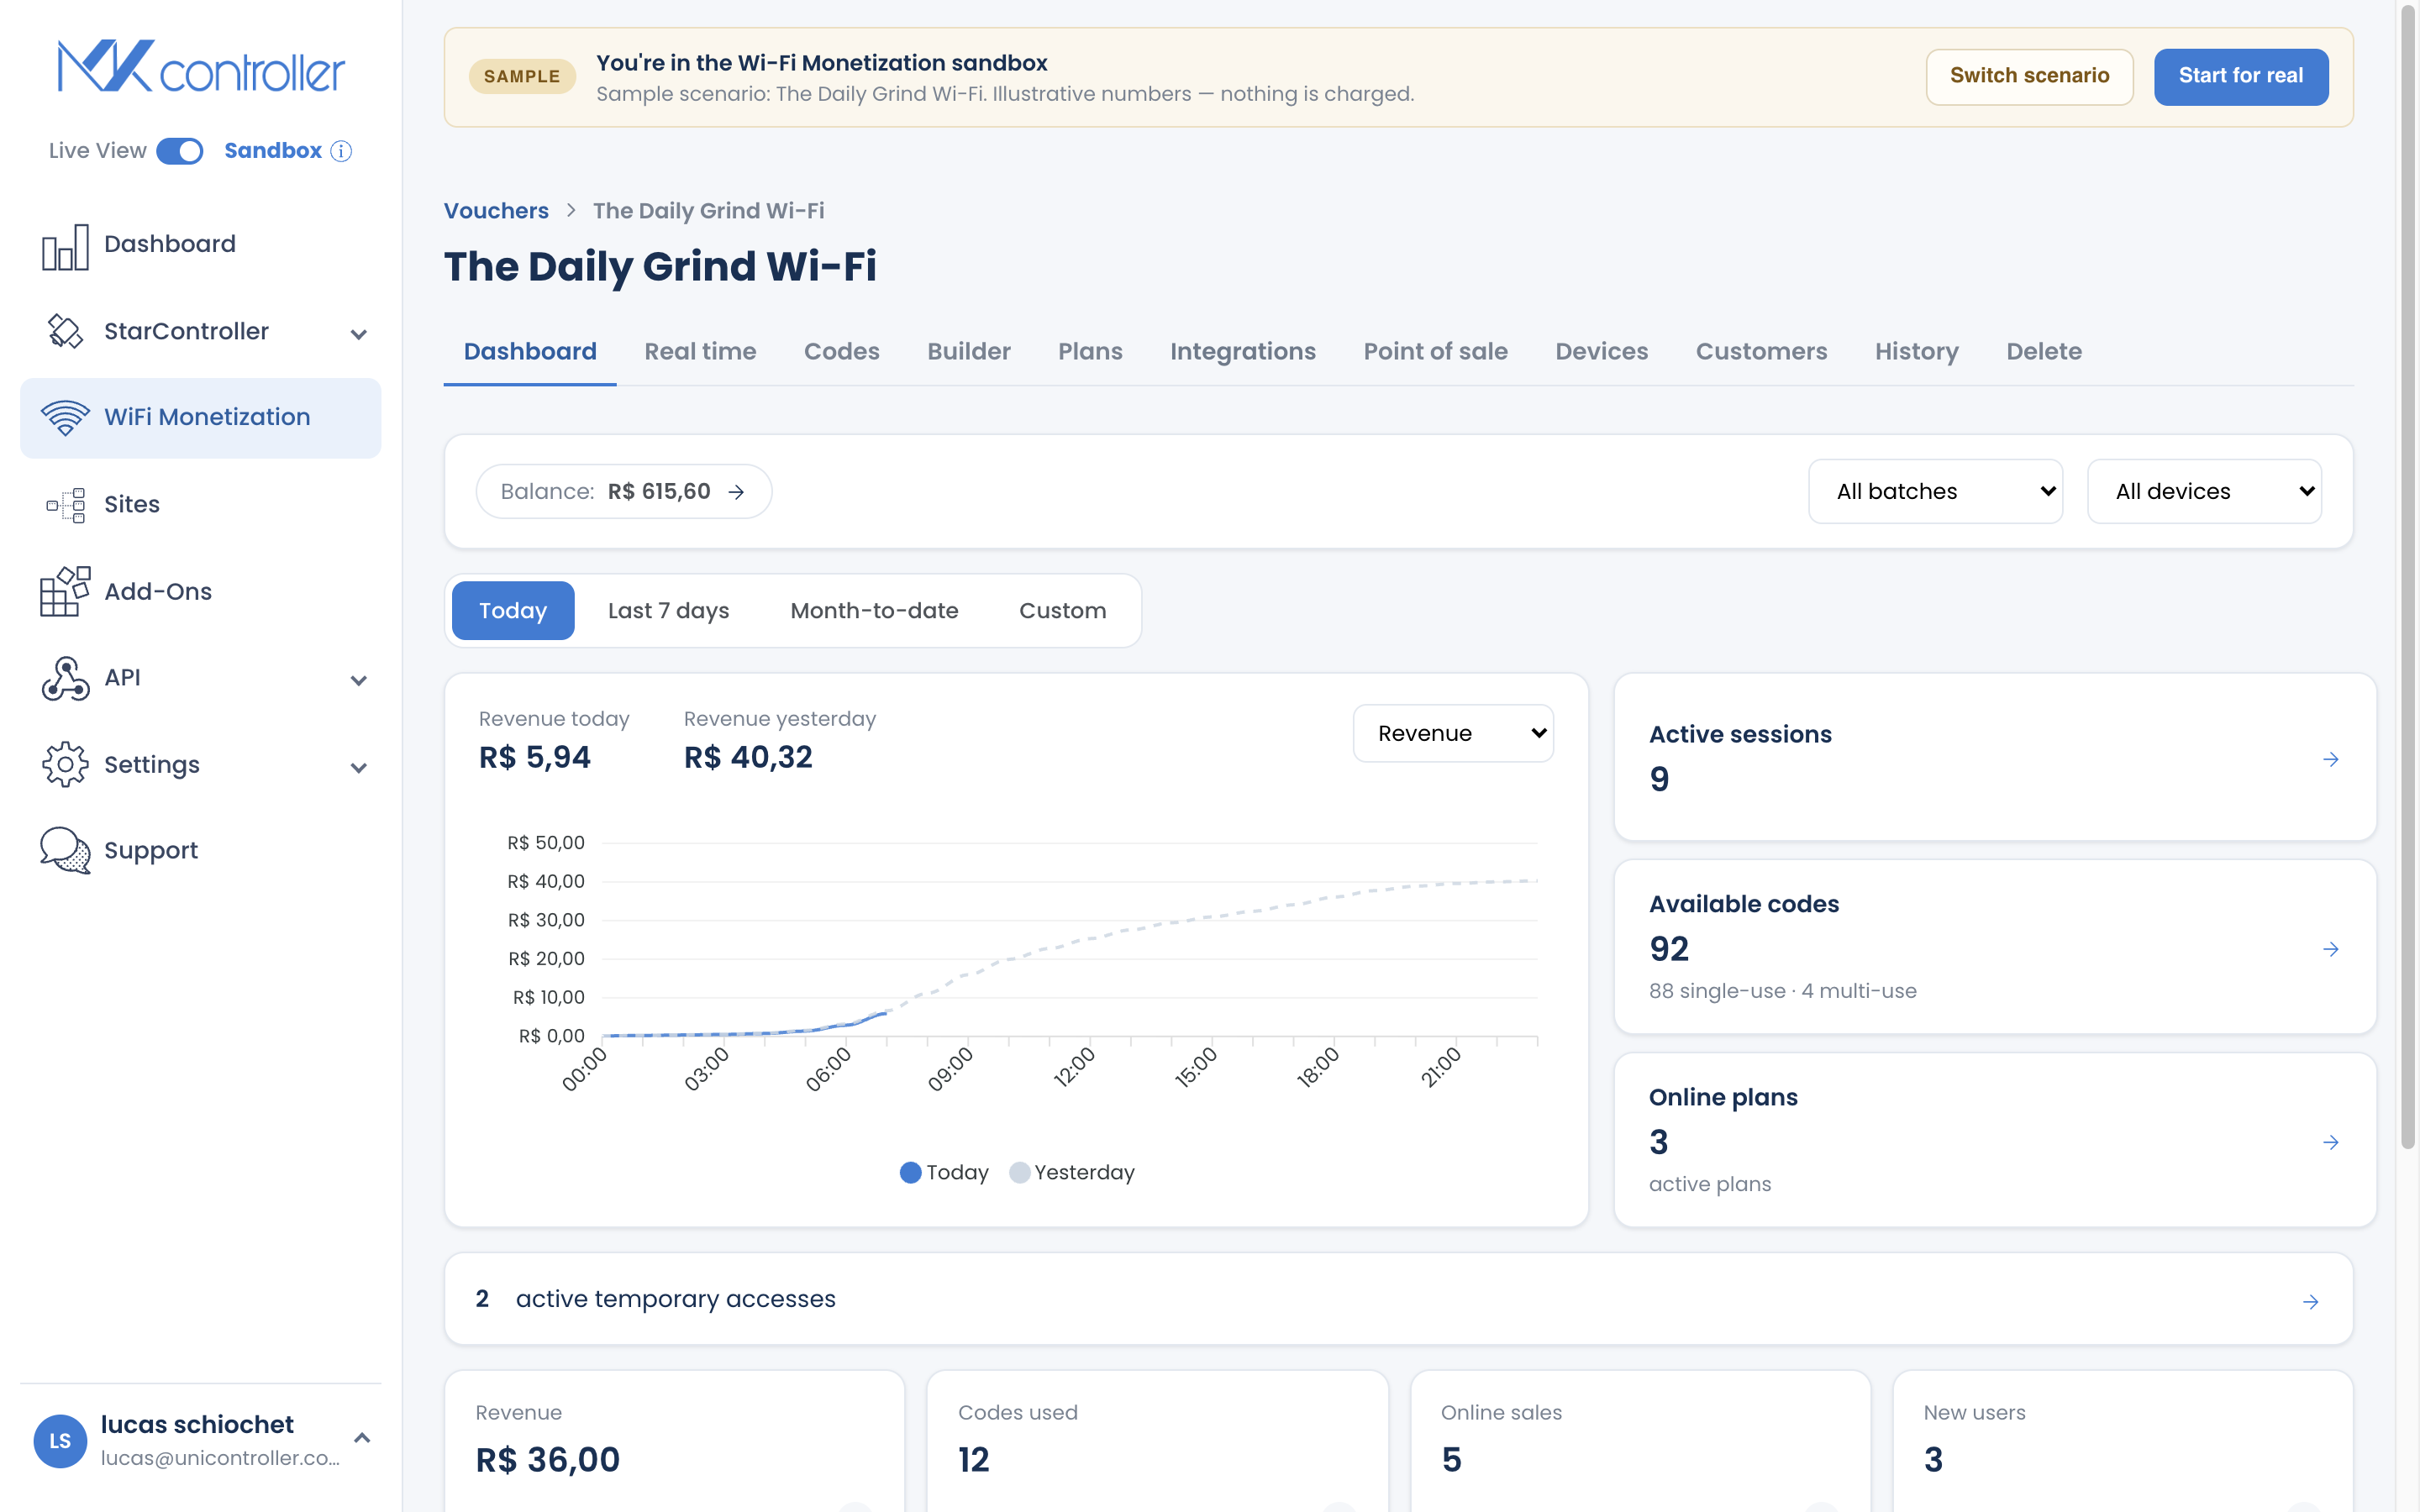Click the Switch scenario button
Screen dimensions: 2420x1512
[x=2029, y=76]
